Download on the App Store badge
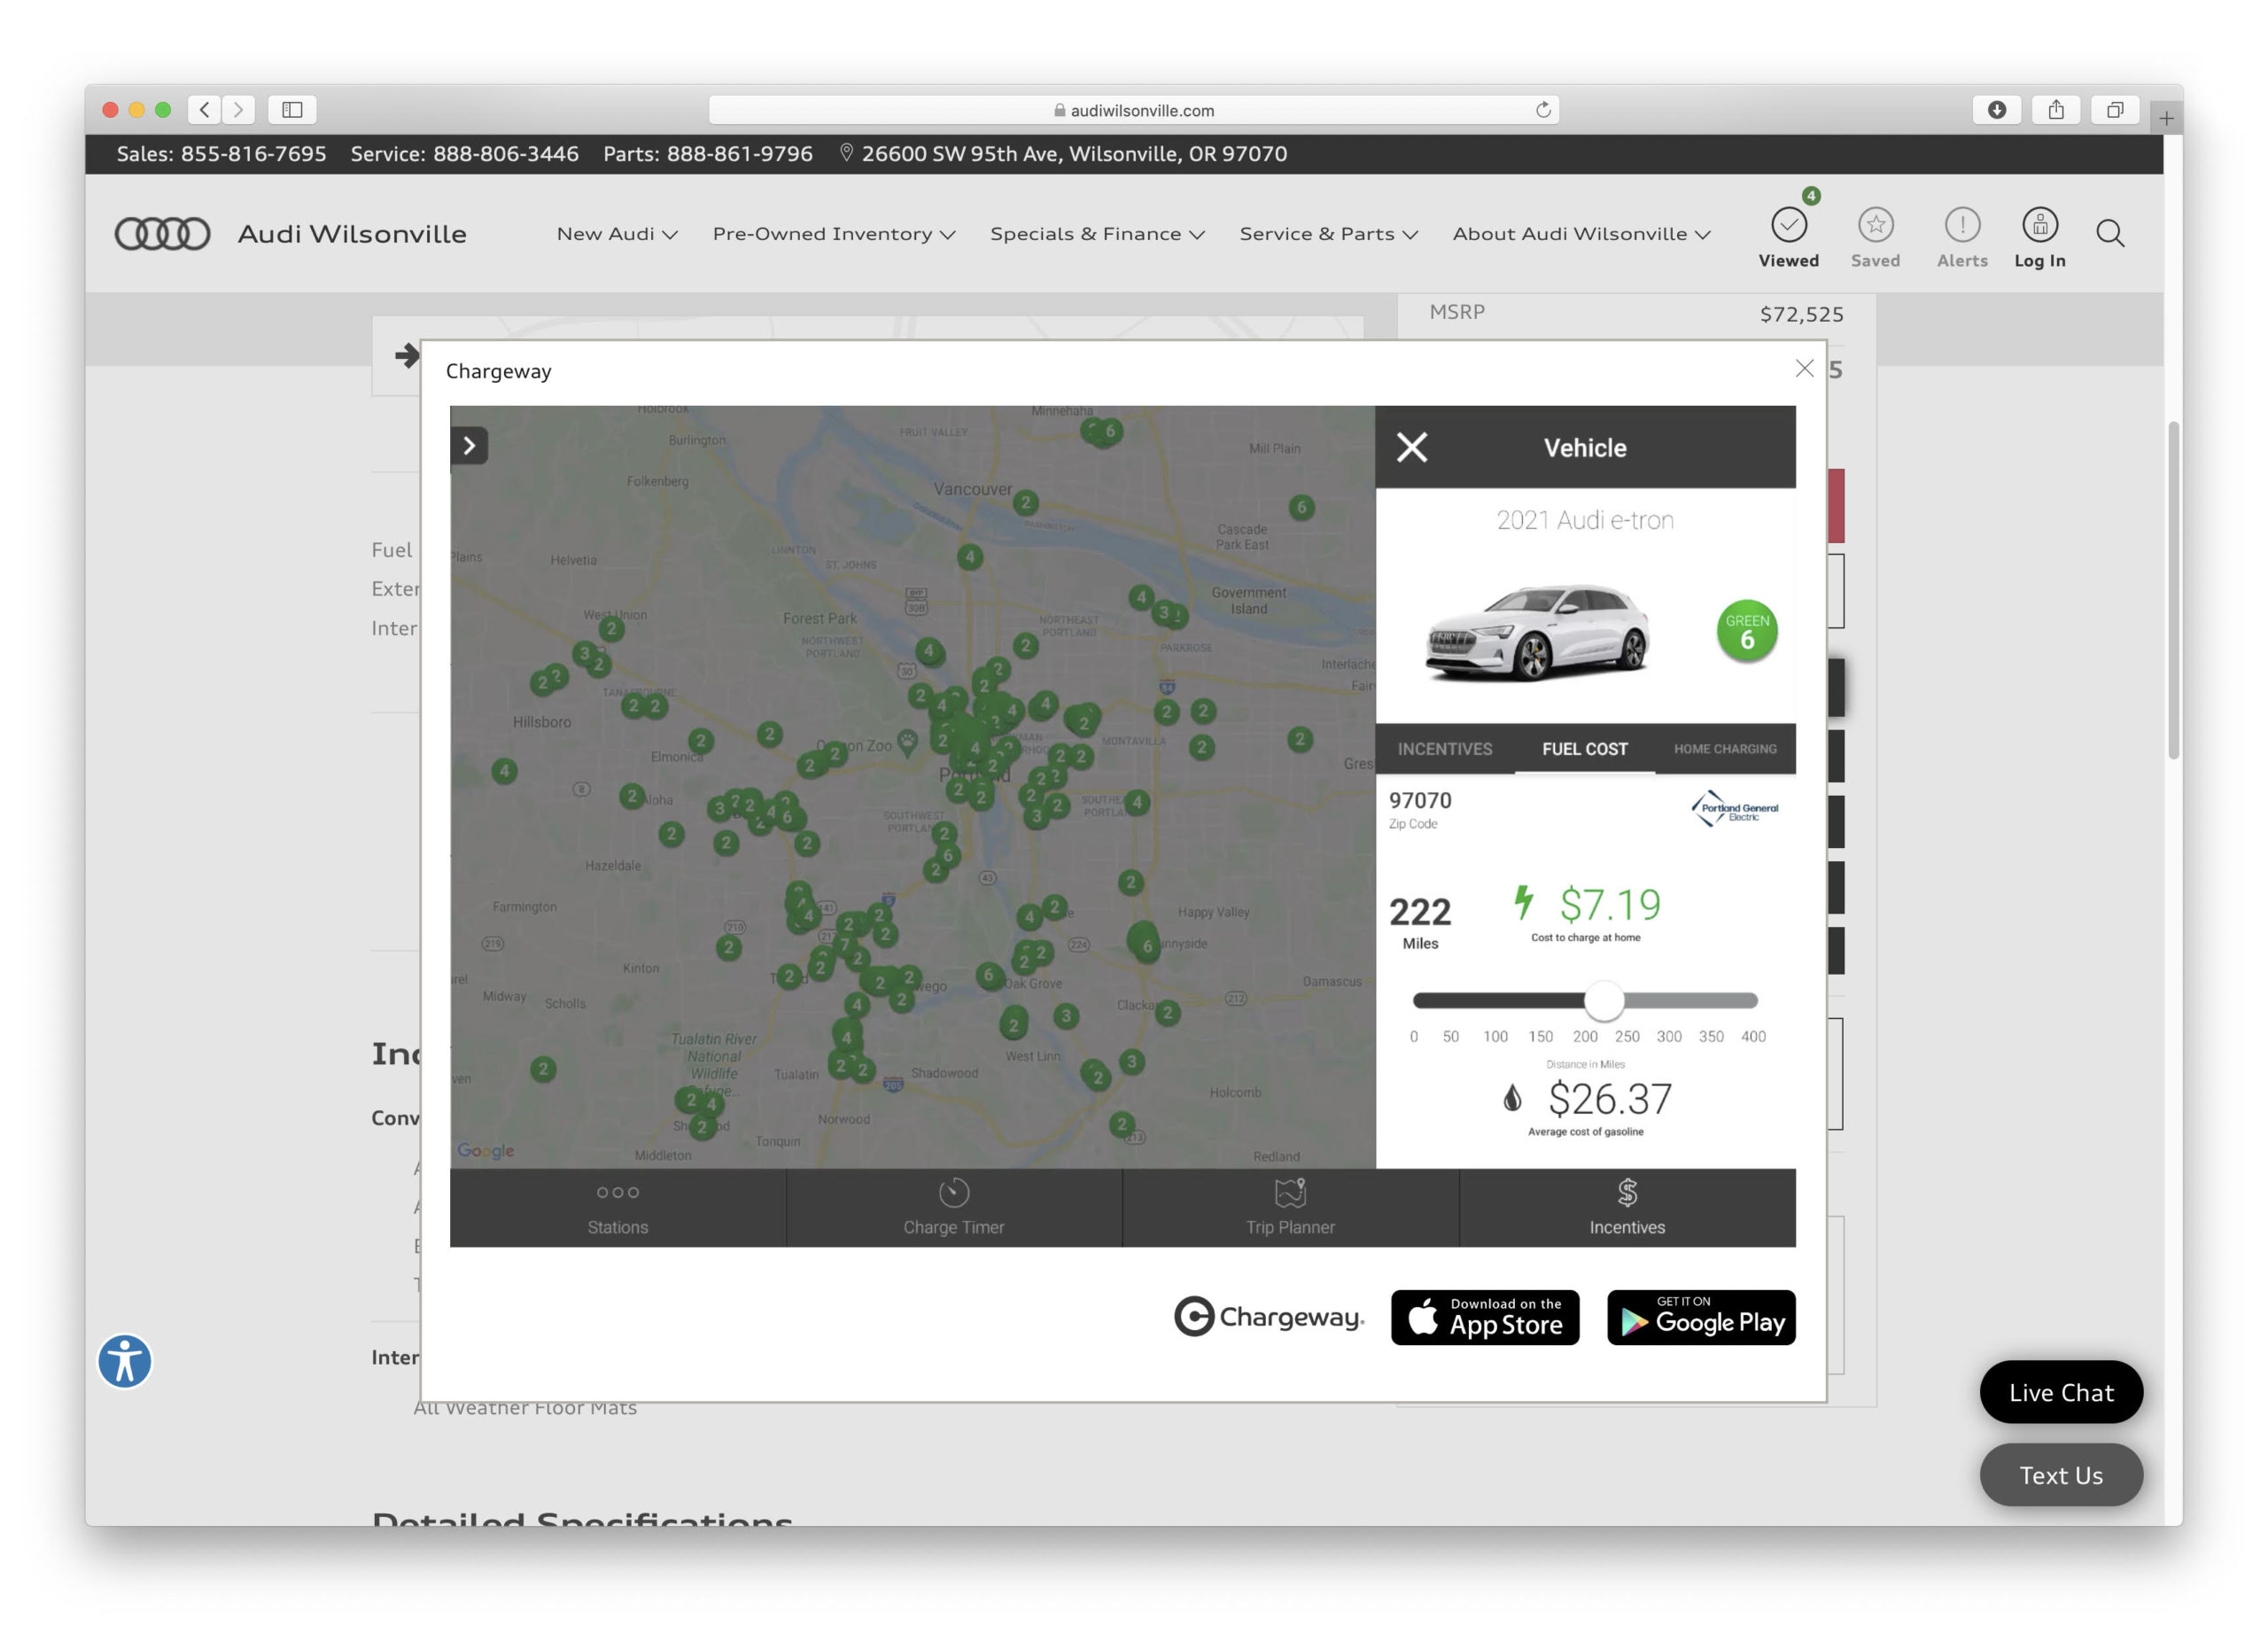The height and width of the screenshot is (1626, 2268). tap(1484, 1317)
